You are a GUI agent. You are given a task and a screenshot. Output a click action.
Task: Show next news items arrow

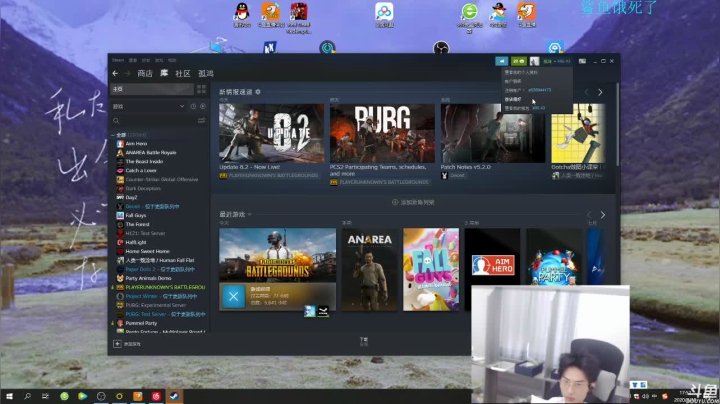tap(600, 92)
